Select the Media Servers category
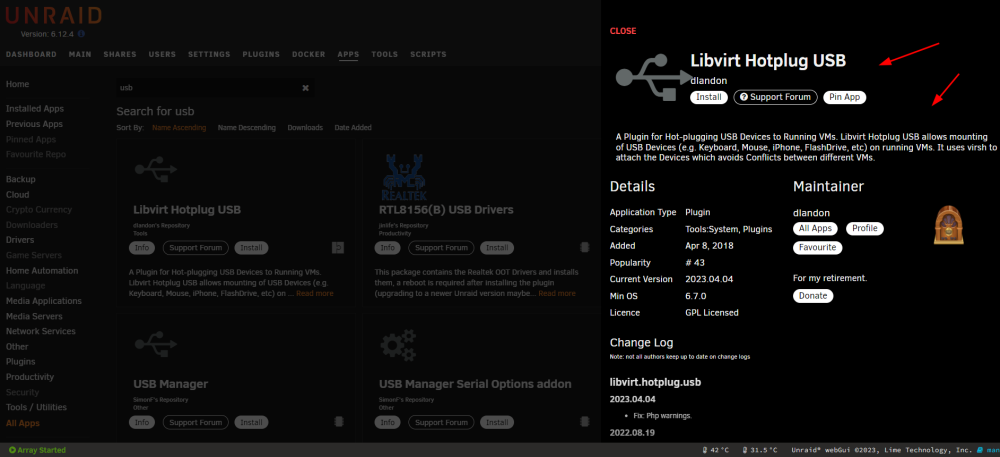The image size is (1000, 457). coord(34,316)
